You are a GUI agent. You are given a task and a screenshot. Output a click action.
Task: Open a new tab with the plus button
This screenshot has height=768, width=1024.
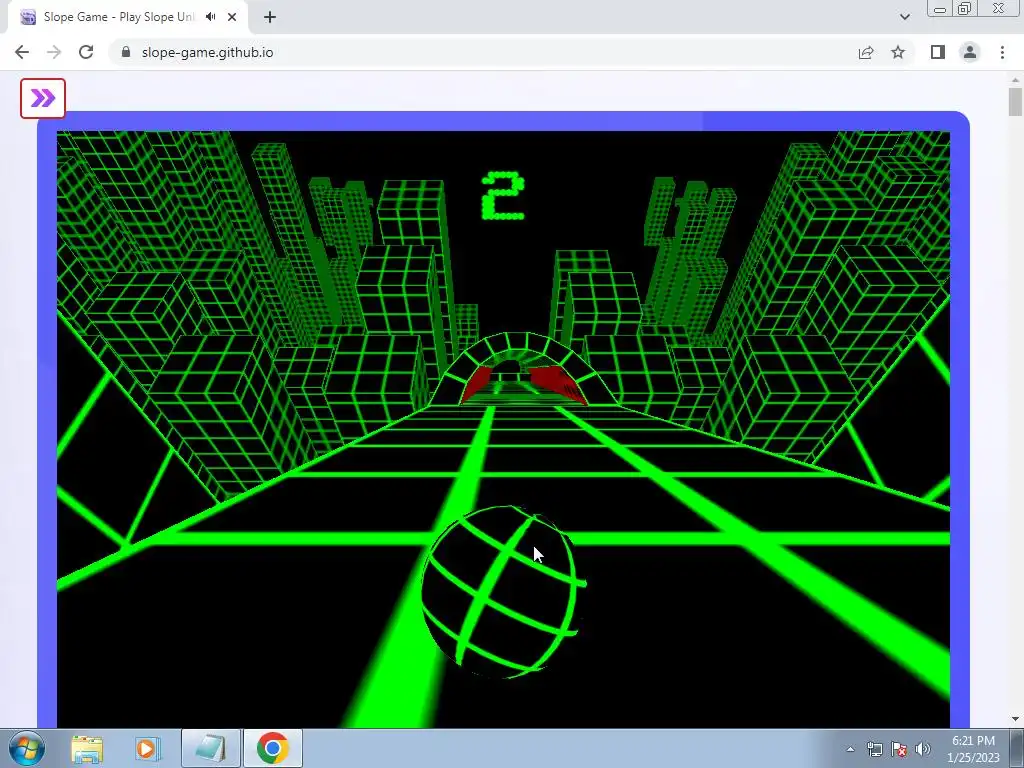pyautogui.click(x=270, y=17)
